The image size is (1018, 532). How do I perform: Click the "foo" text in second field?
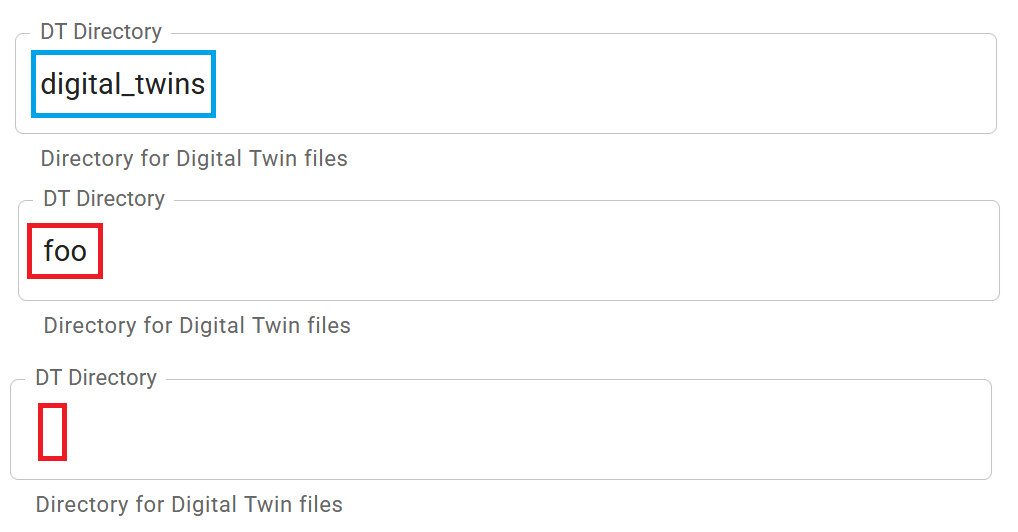coord(65,251)
